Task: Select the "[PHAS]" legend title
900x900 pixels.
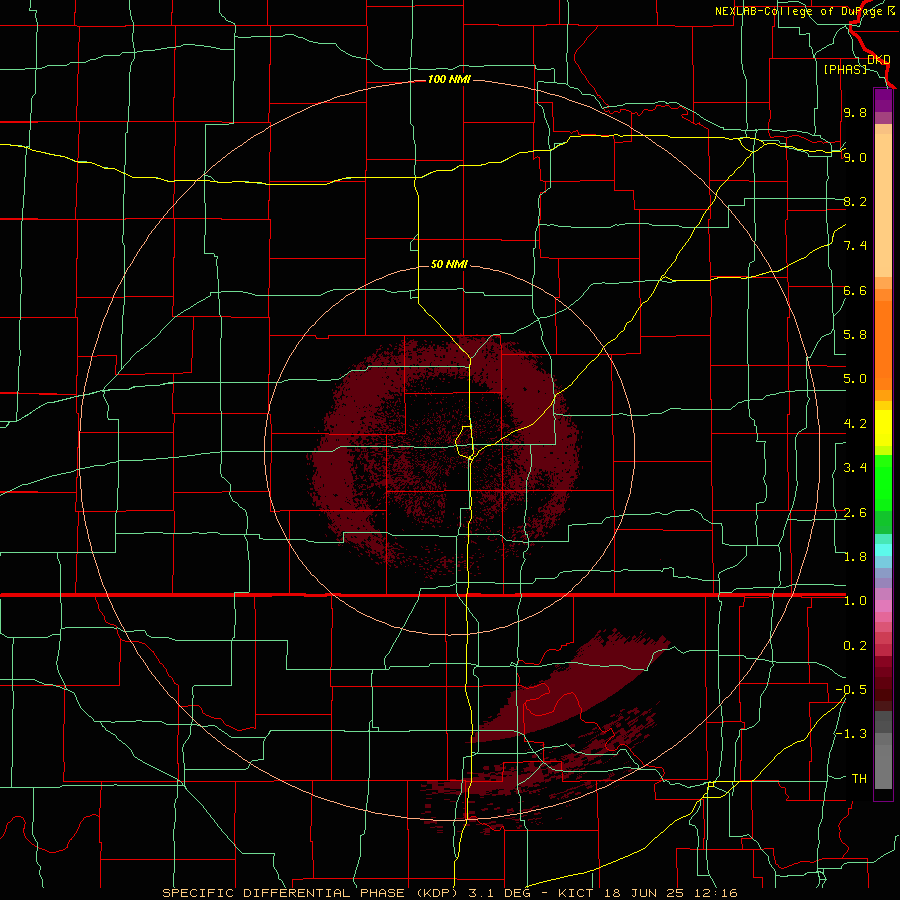Action: (x=845, y=69)
